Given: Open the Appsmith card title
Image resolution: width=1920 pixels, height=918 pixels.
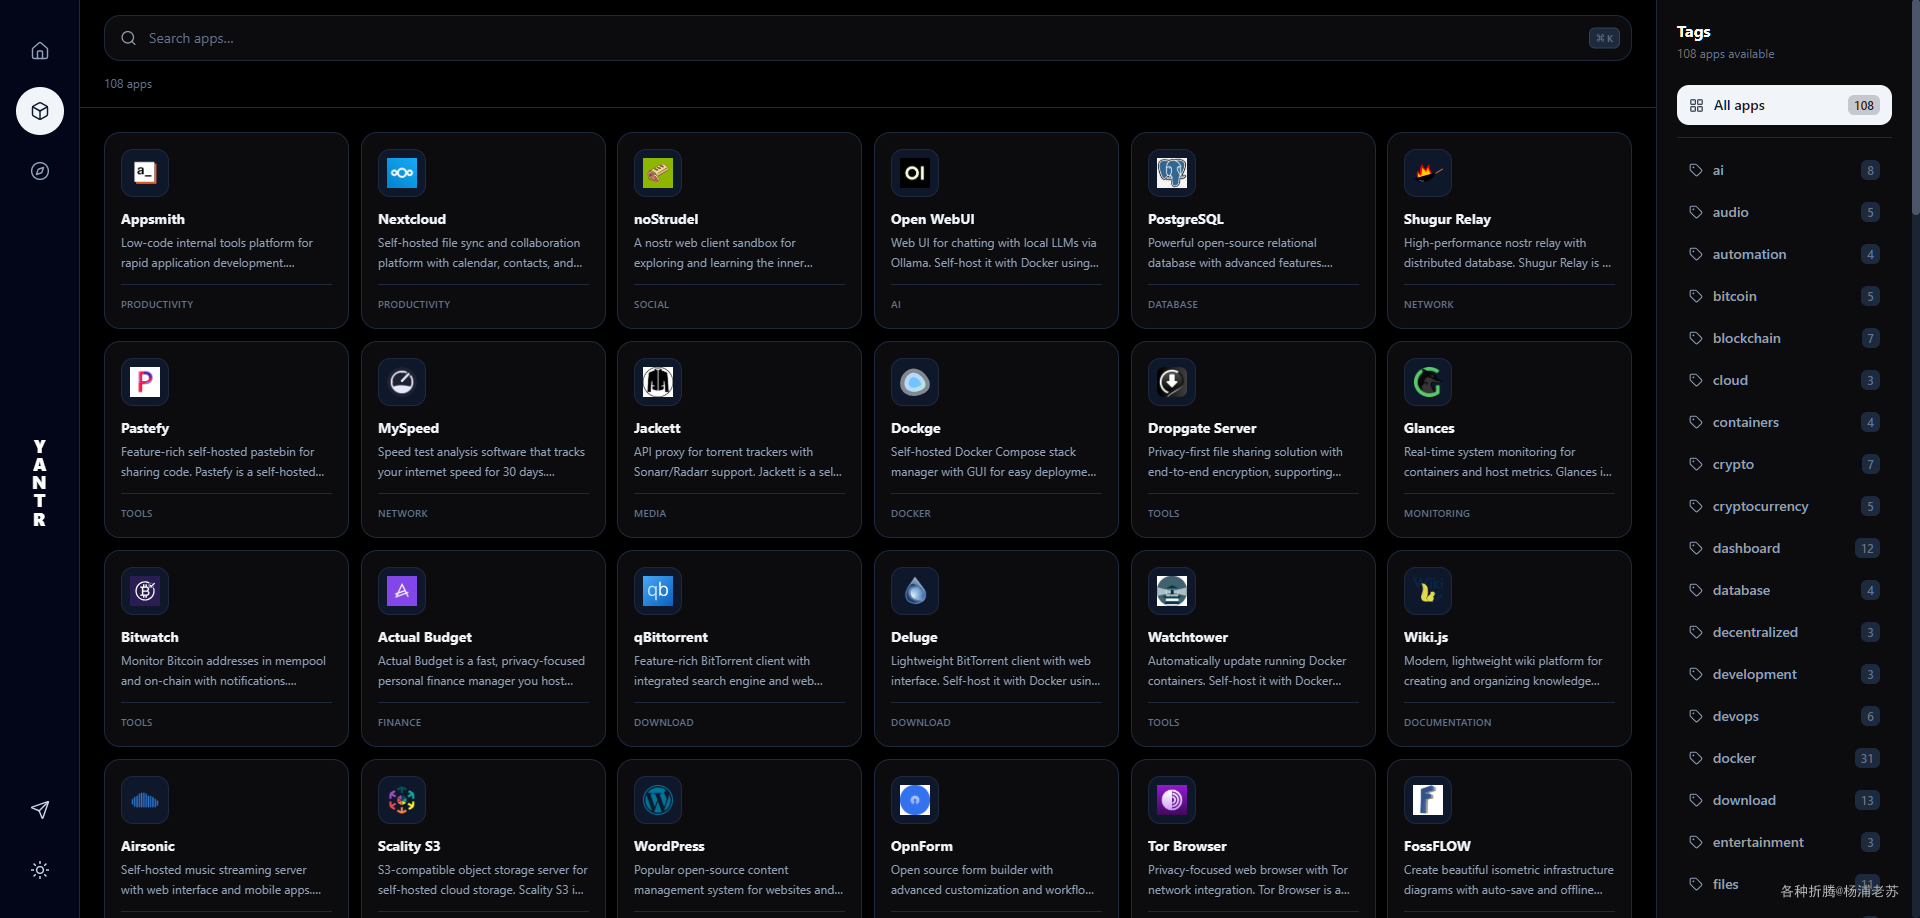Looking at the screenshot, I should (x=153, y=219).
